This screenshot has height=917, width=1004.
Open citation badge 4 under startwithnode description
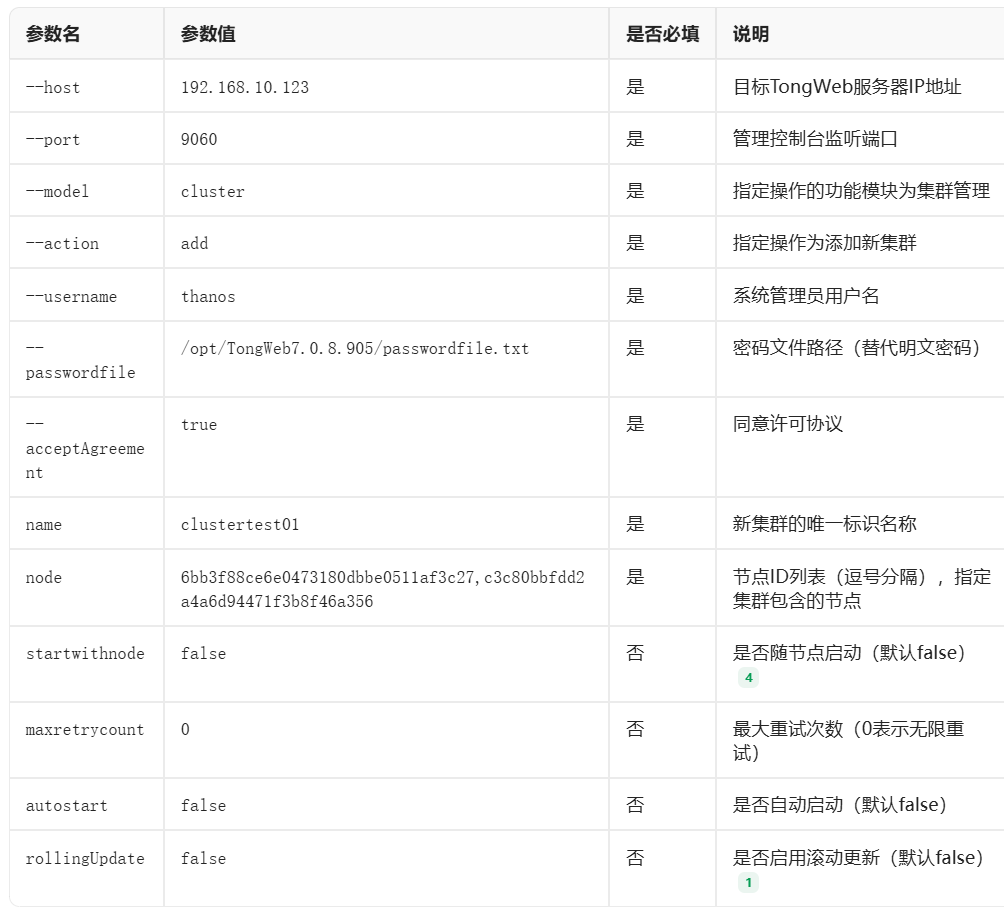tap(749, 678)
